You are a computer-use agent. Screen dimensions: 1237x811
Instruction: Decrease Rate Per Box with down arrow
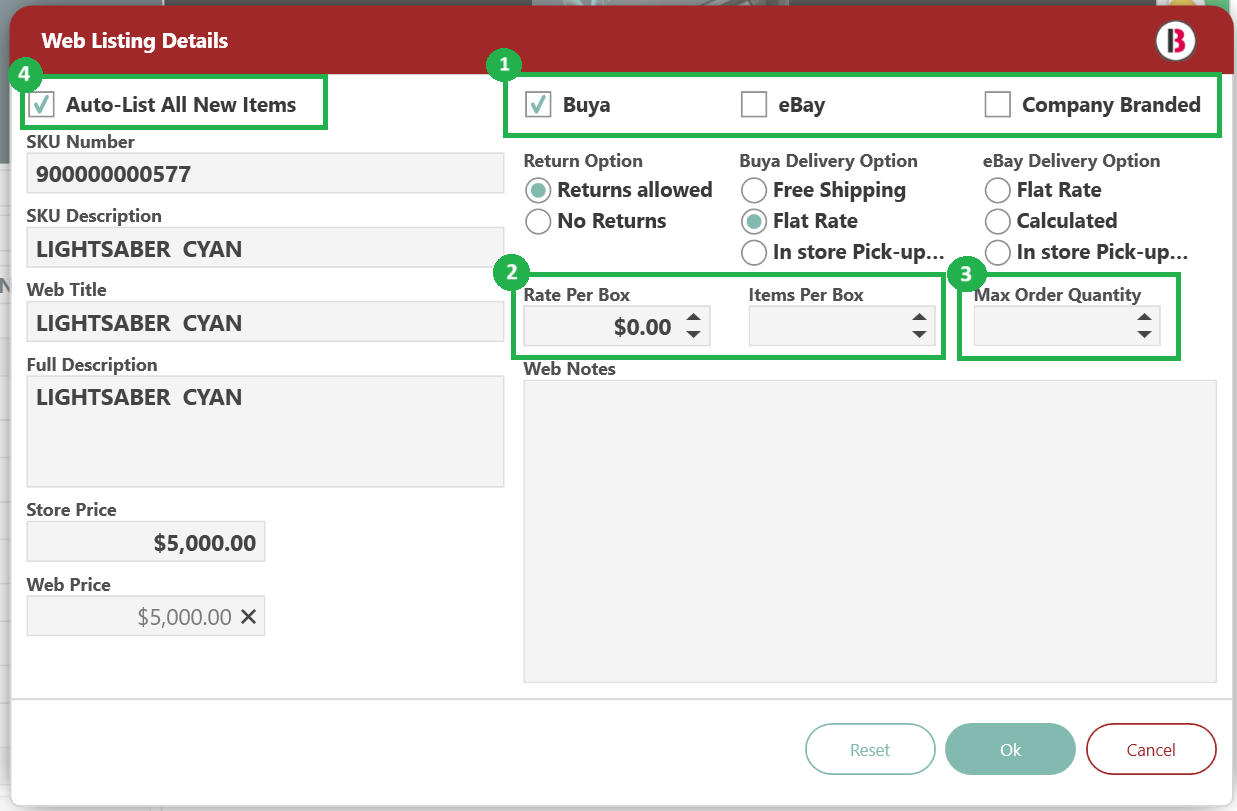pyautogui.click(x=693, y=334)
